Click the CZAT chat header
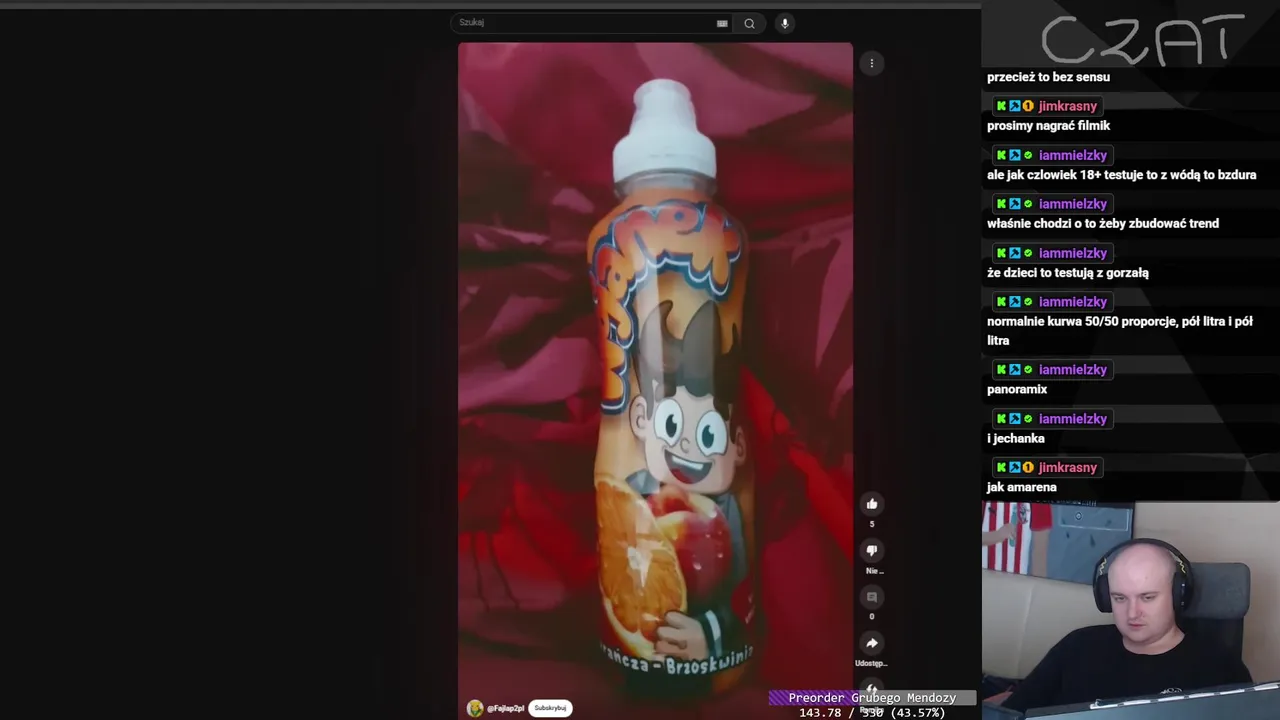 point(1143,40)
